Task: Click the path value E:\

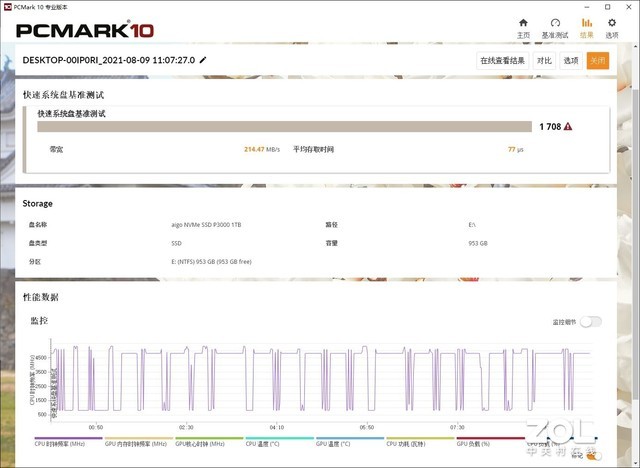Action: 472,224
